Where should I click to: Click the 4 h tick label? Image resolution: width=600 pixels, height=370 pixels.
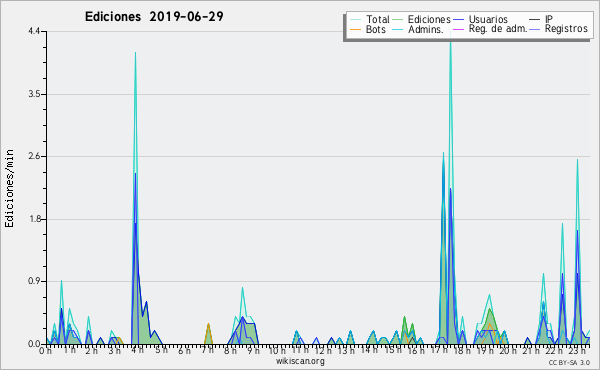(x=137, y=350)
